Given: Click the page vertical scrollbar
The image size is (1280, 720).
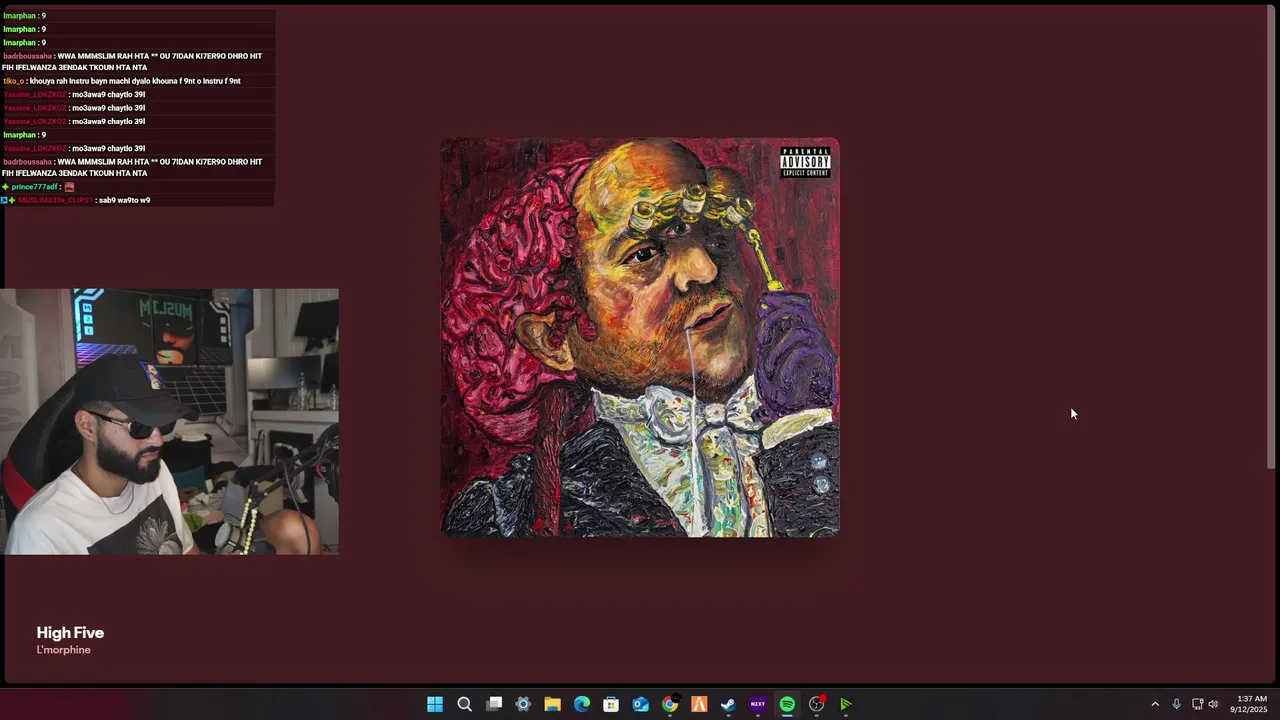Looking at the screenshot, I should (1271, 237).
